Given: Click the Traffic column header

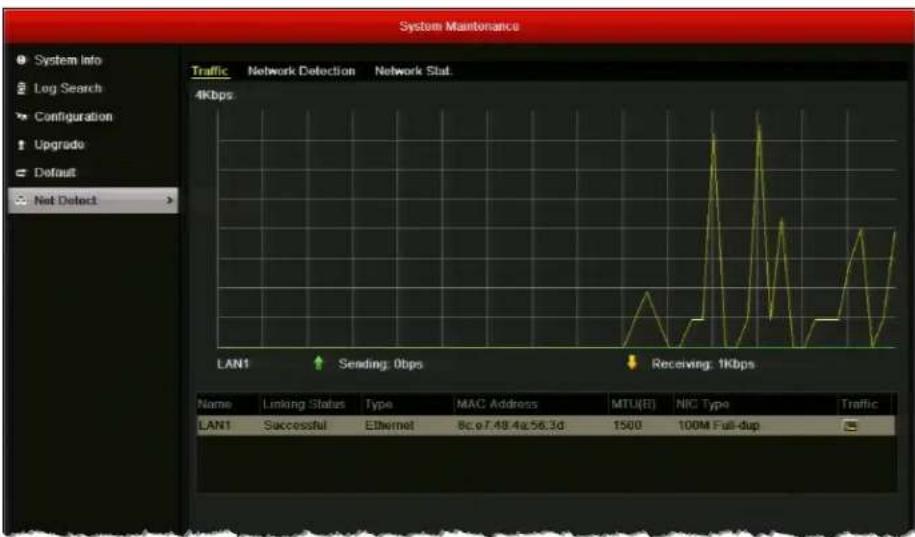Looking at the screenshot, I should [x=859, y=404].
